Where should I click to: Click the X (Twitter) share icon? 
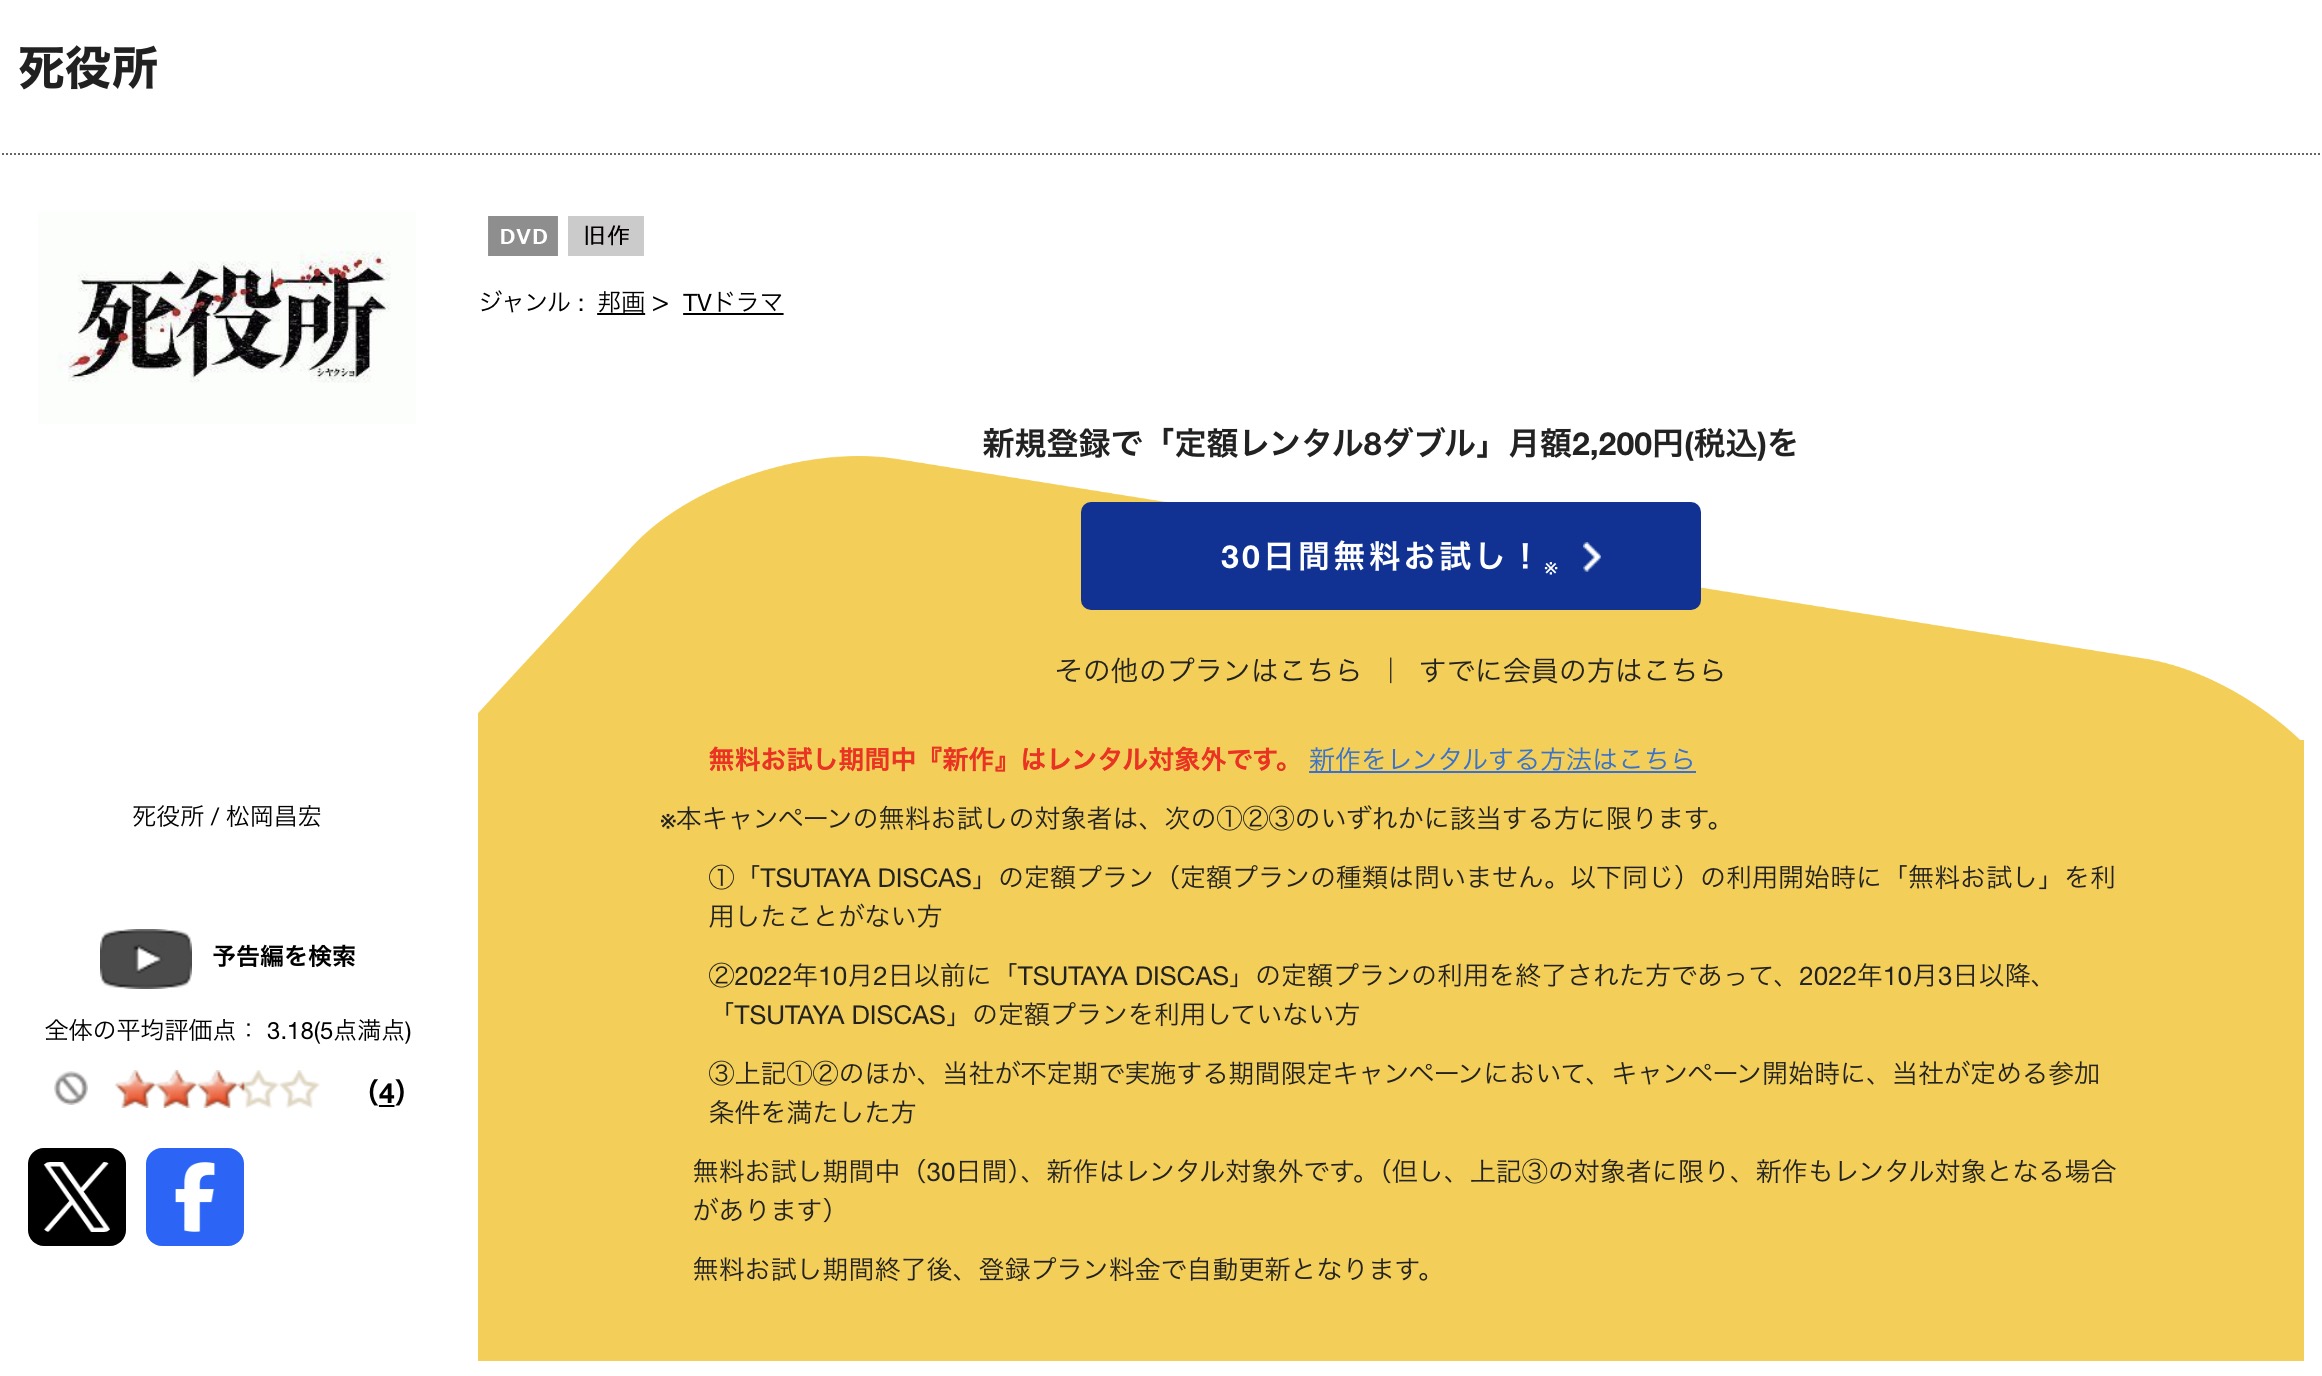pyautogui.click(x=77, y=1196)
